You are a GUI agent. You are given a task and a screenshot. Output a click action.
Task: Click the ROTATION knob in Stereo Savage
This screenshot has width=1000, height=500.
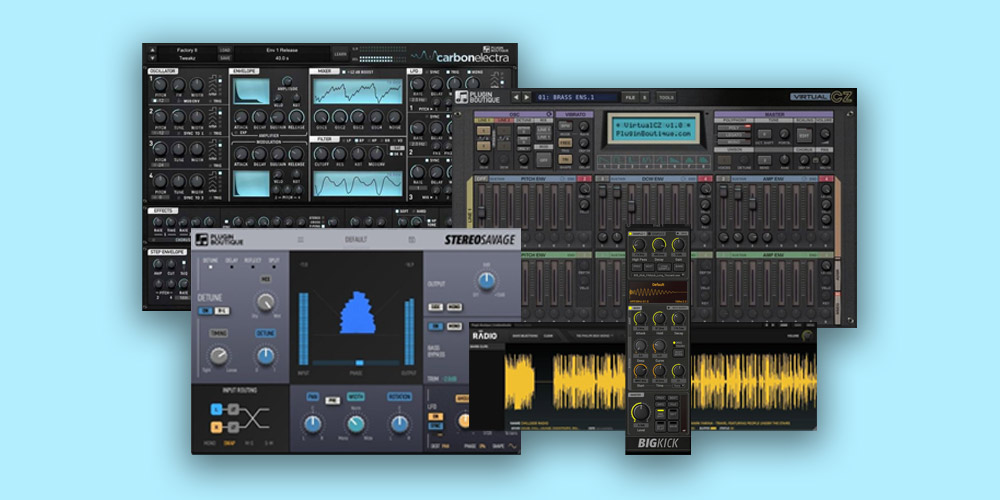coord(399,423)
